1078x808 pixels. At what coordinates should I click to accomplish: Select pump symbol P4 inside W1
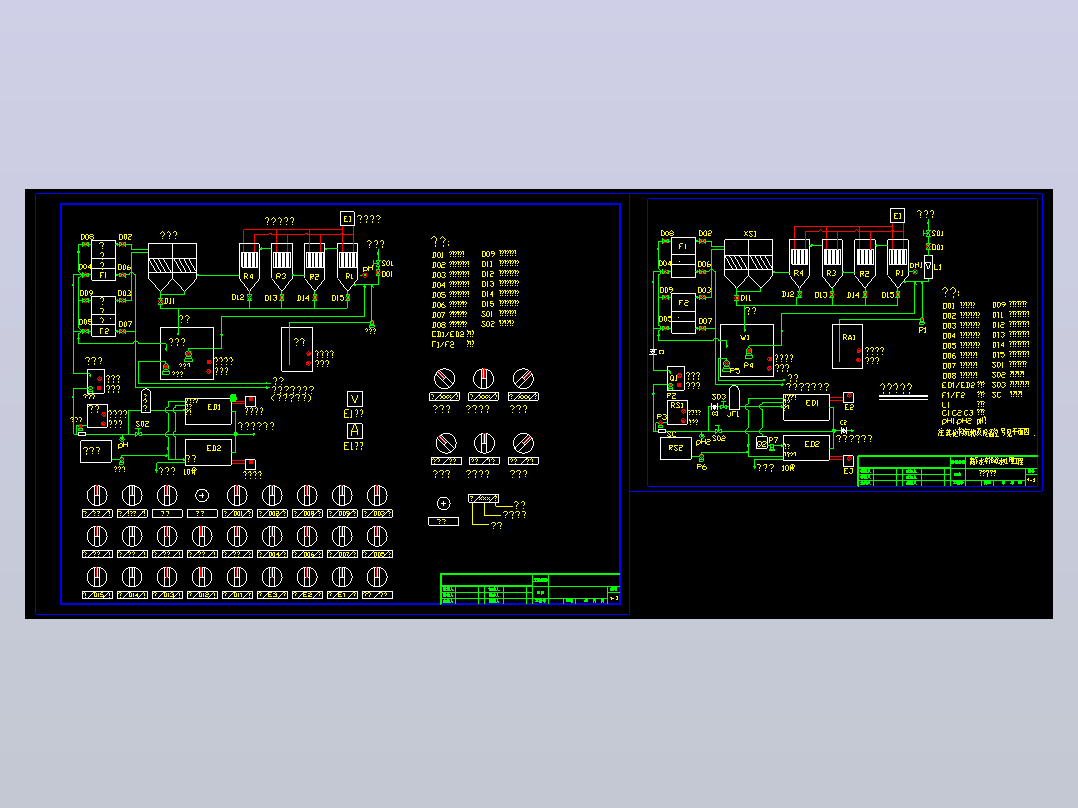[749, 354]
